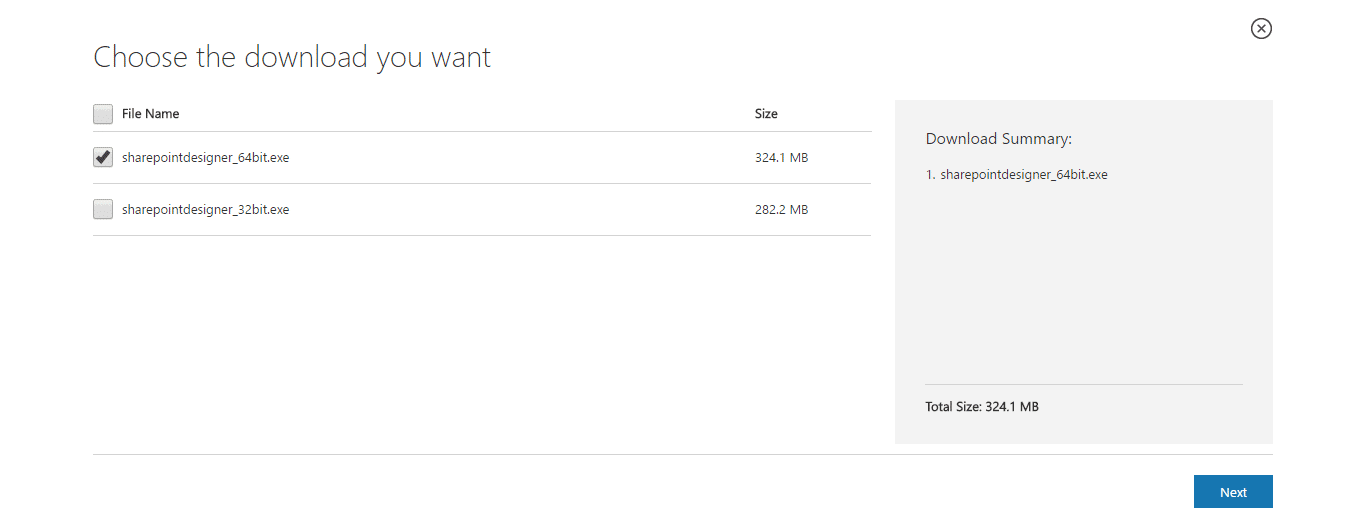Click the 324.1 MB size value in list
The image size is (1366, 524).
click(781, 157)
